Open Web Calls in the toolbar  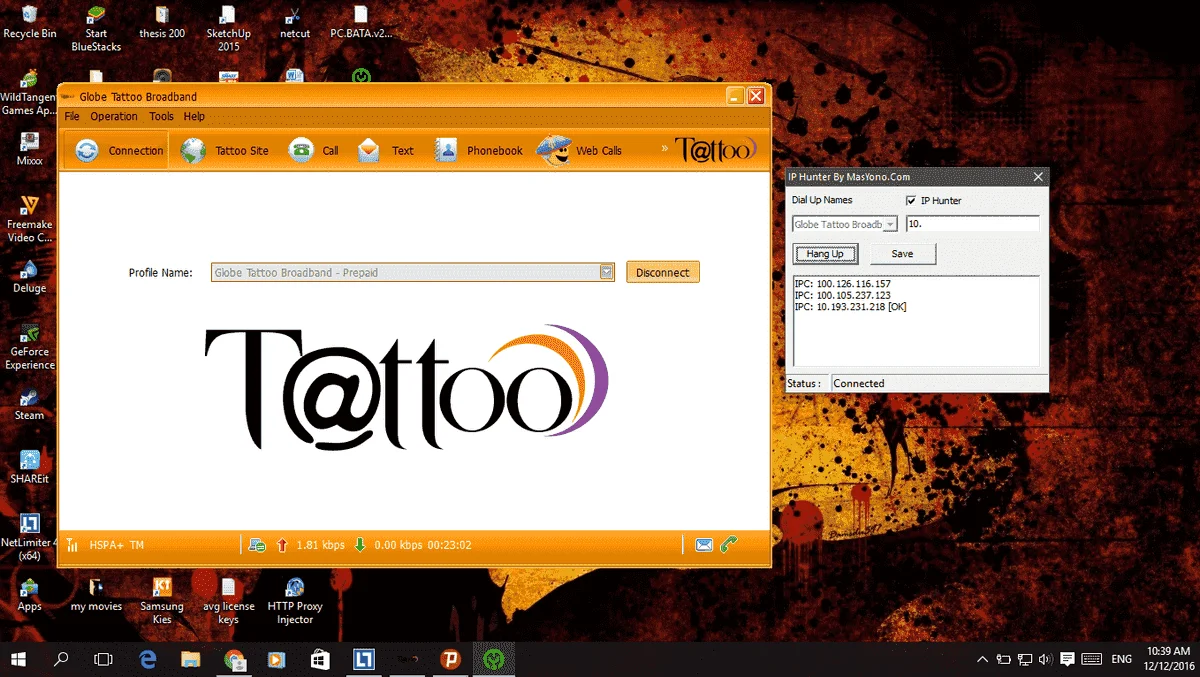click(x=580, y=151)
